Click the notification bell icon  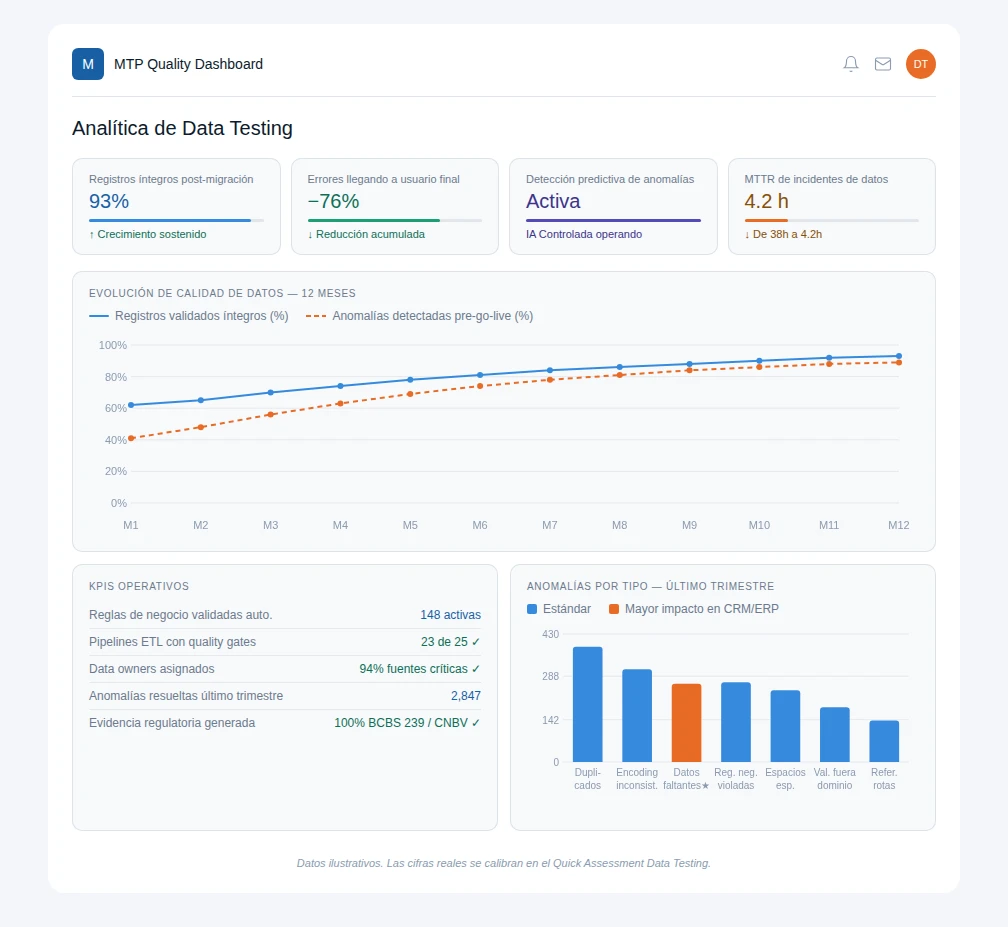pyautogui.click(x=850, y=64)
